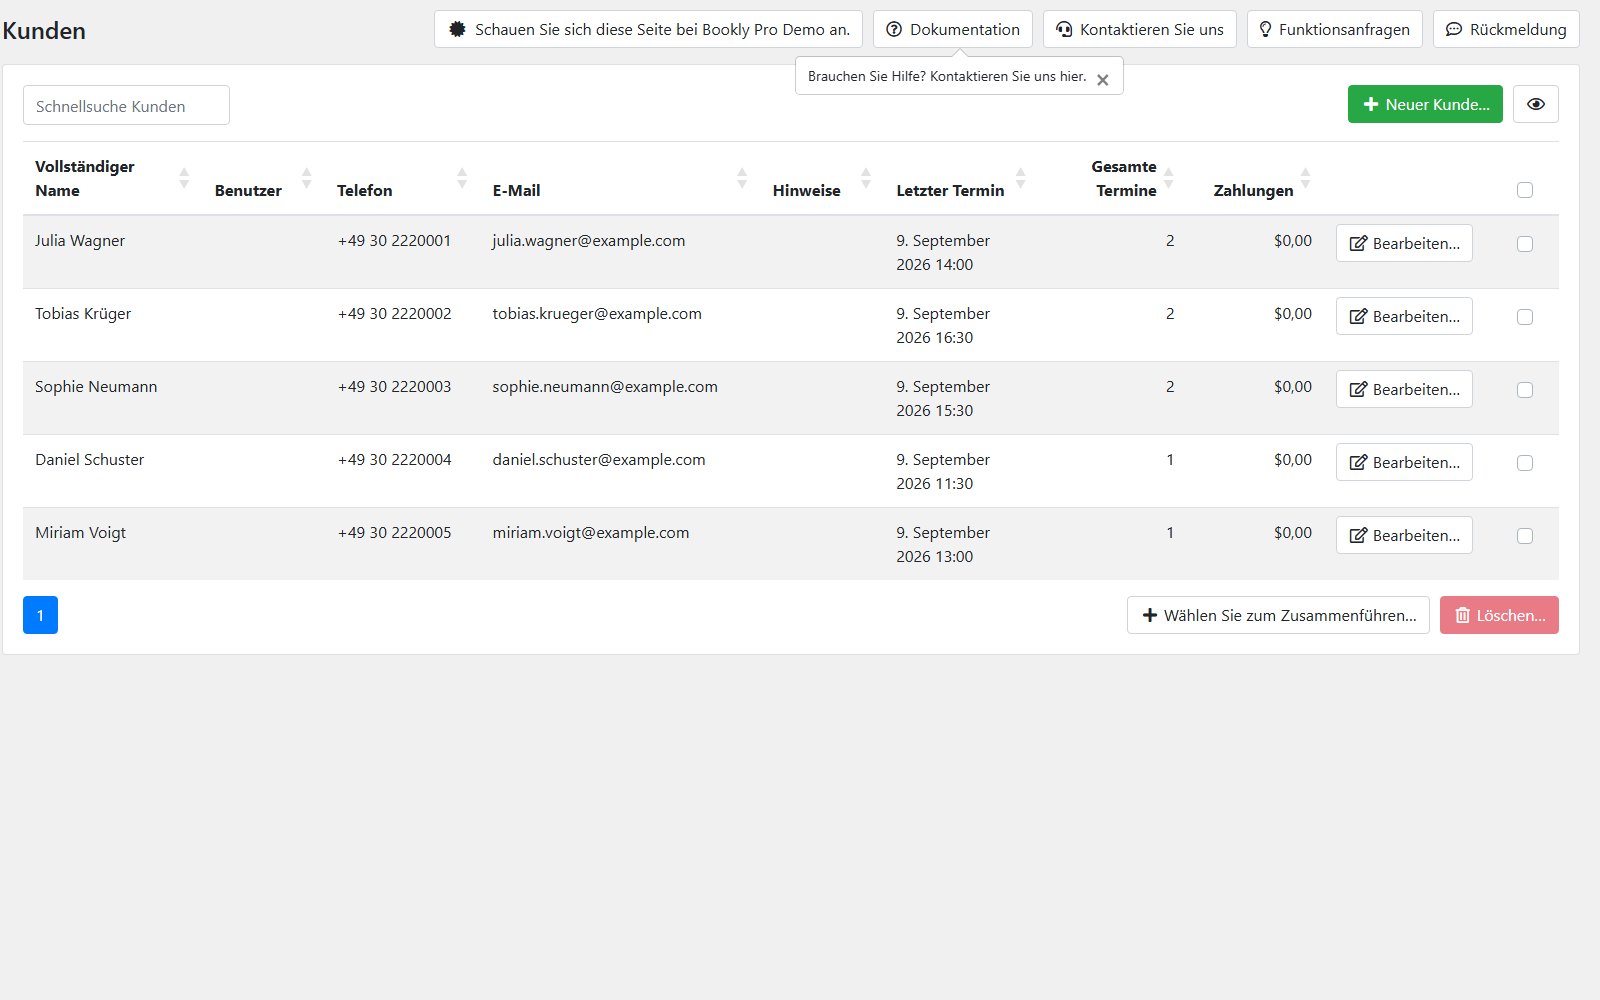
Task: Edit Sophie Neumann via Bearbeiten
Action: pyautogui.click(x=1404, y=389)
